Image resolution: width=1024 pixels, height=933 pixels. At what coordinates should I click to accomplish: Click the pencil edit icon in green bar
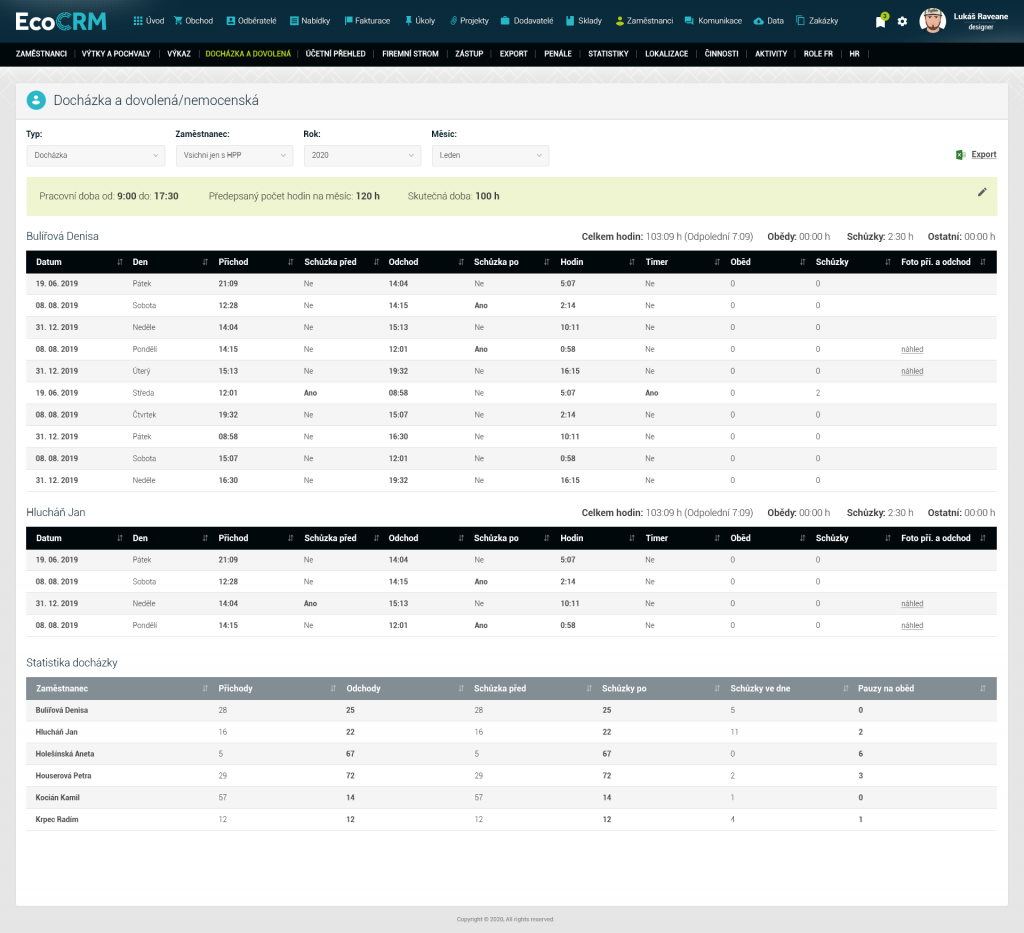pos(981,192)
